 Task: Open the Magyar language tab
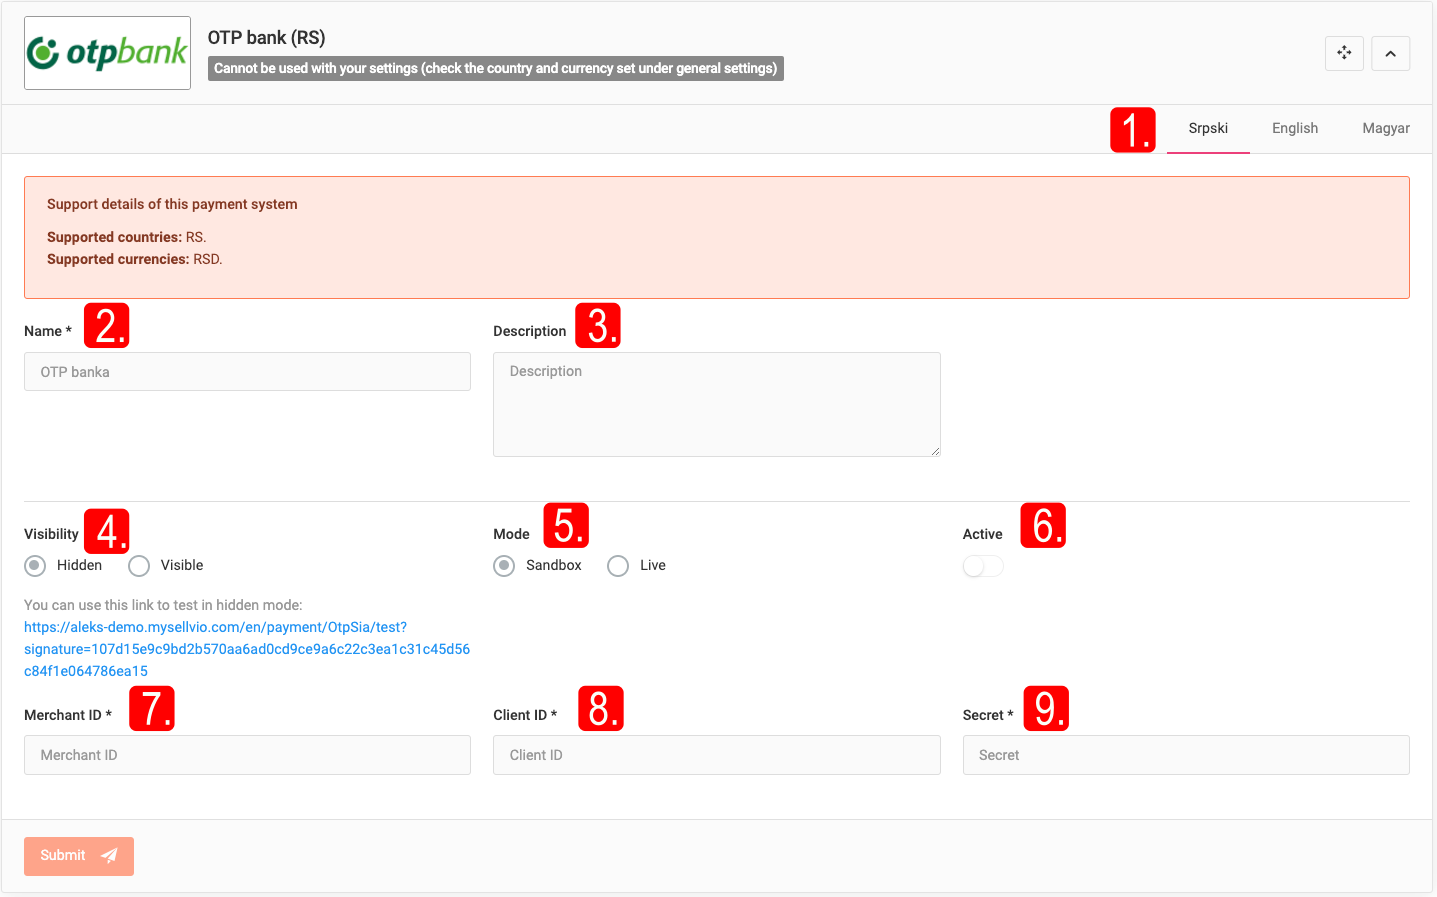click(x=1385, y=128)
